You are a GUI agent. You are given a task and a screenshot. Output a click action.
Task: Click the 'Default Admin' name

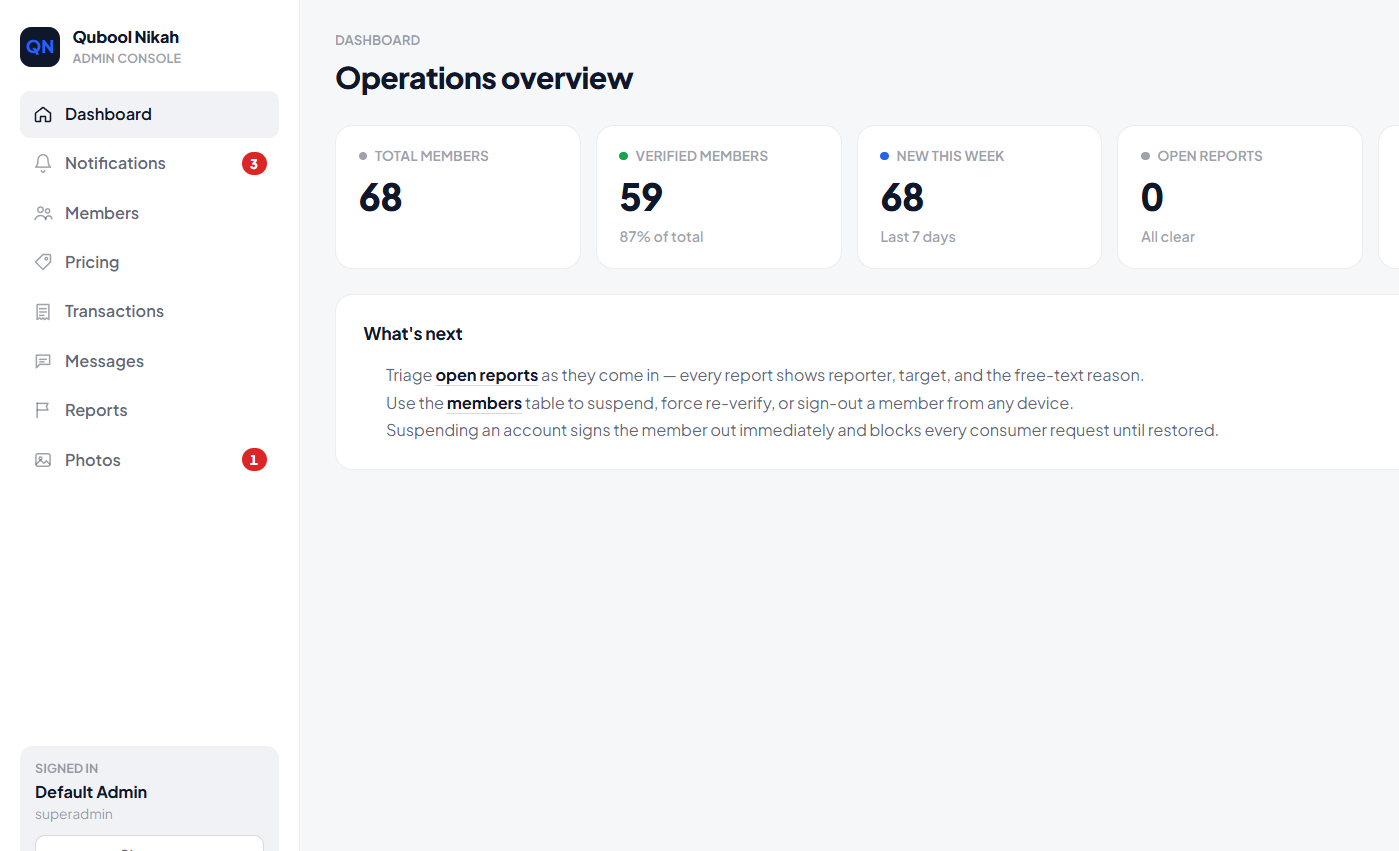tap(91, 792)
